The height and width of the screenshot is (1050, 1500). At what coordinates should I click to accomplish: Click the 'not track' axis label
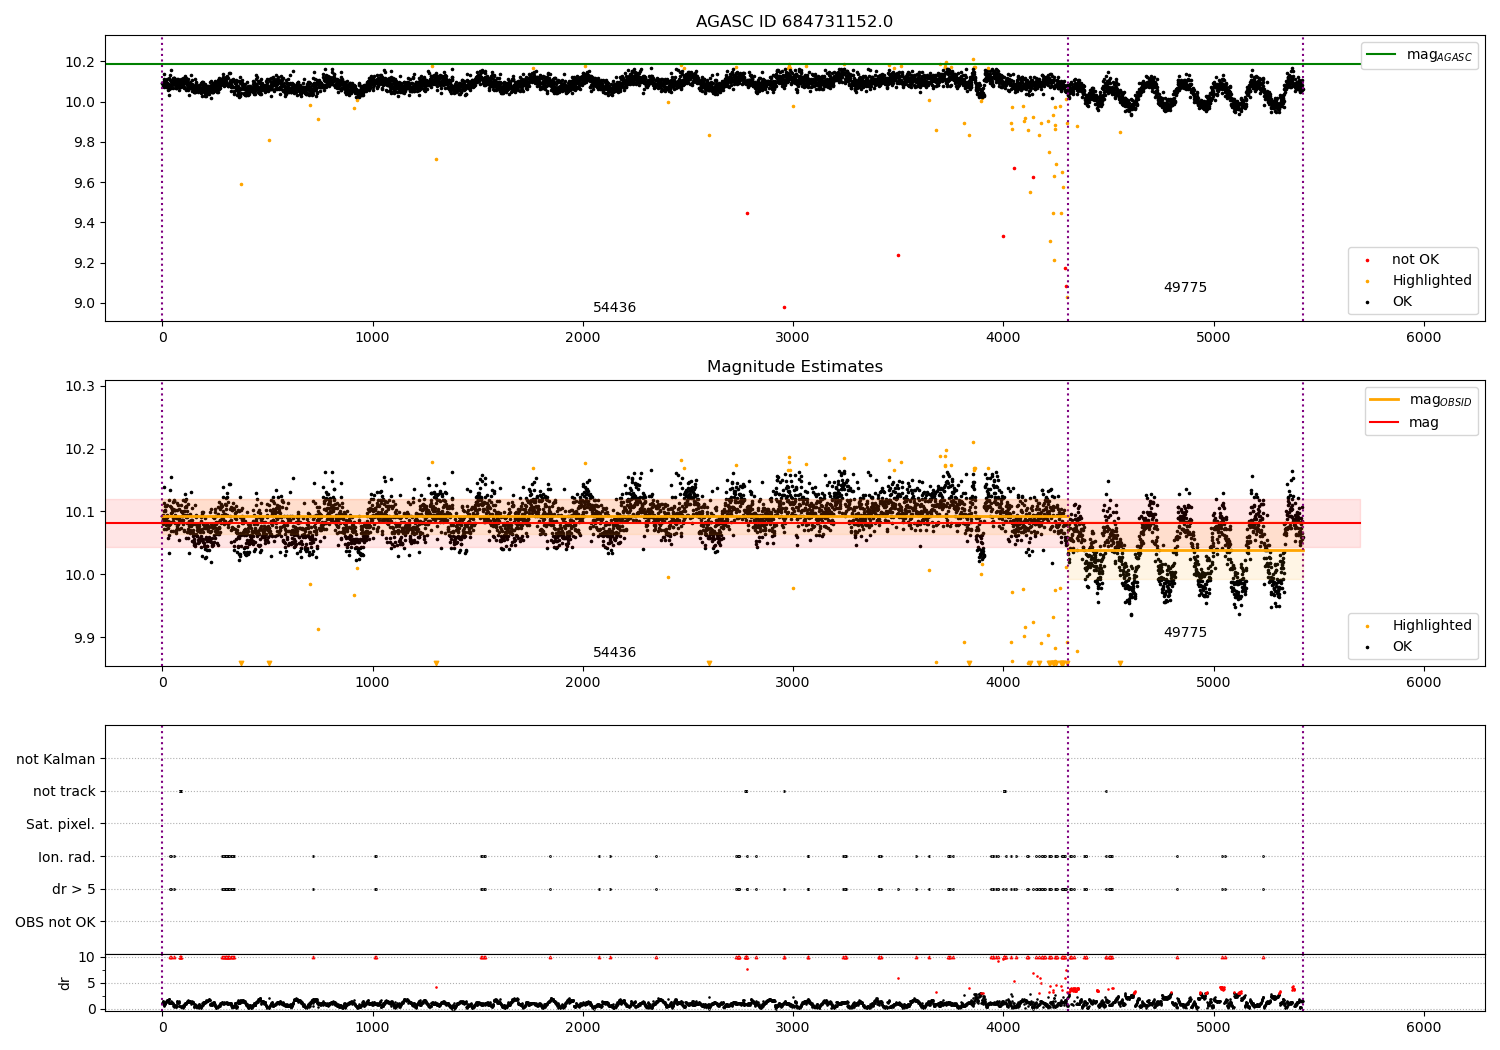(64, 792)
